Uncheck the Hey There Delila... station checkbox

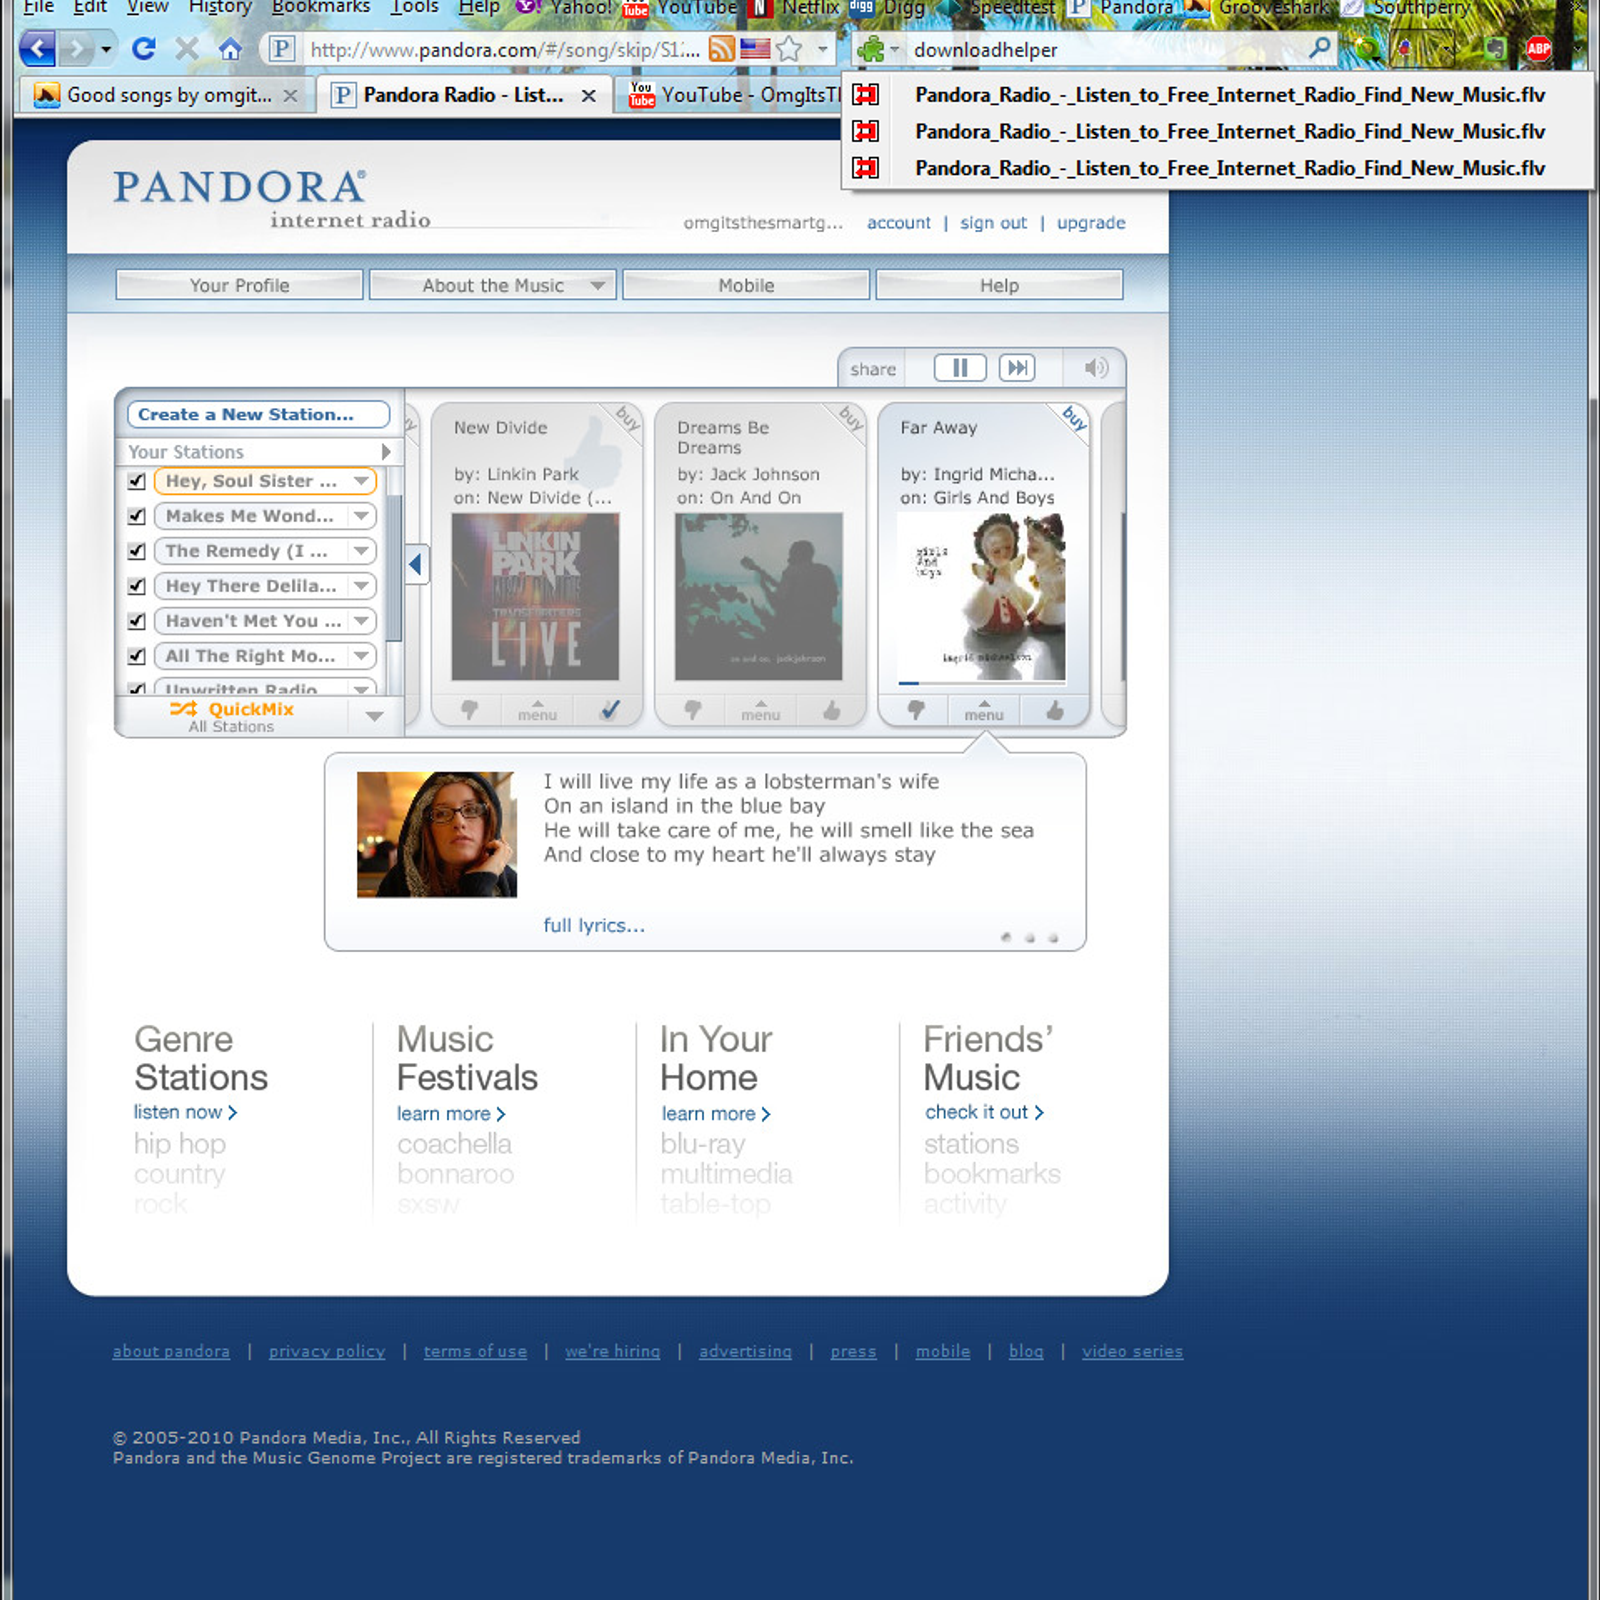click(x=137, y=586)
